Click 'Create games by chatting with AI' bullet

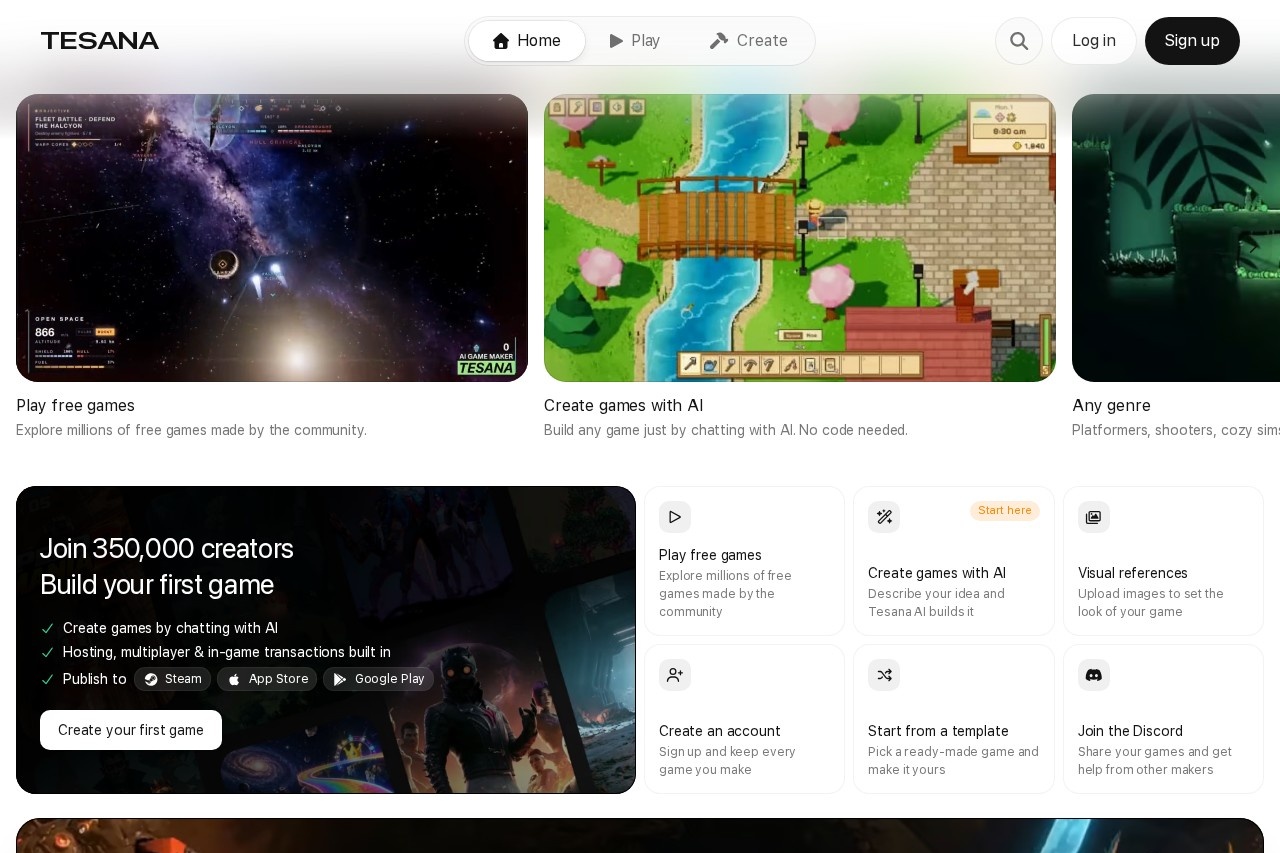(170, 628)
